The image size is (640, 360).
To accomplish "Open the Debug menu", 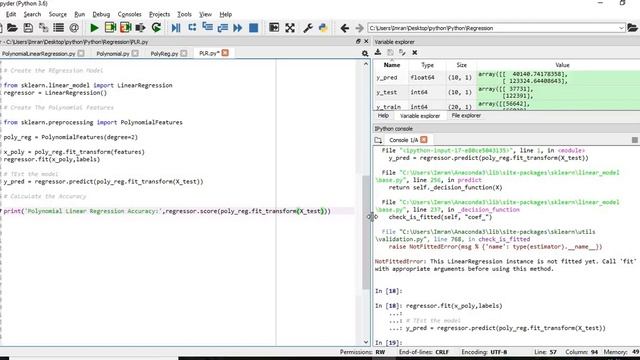I will (x=101, y=14).
